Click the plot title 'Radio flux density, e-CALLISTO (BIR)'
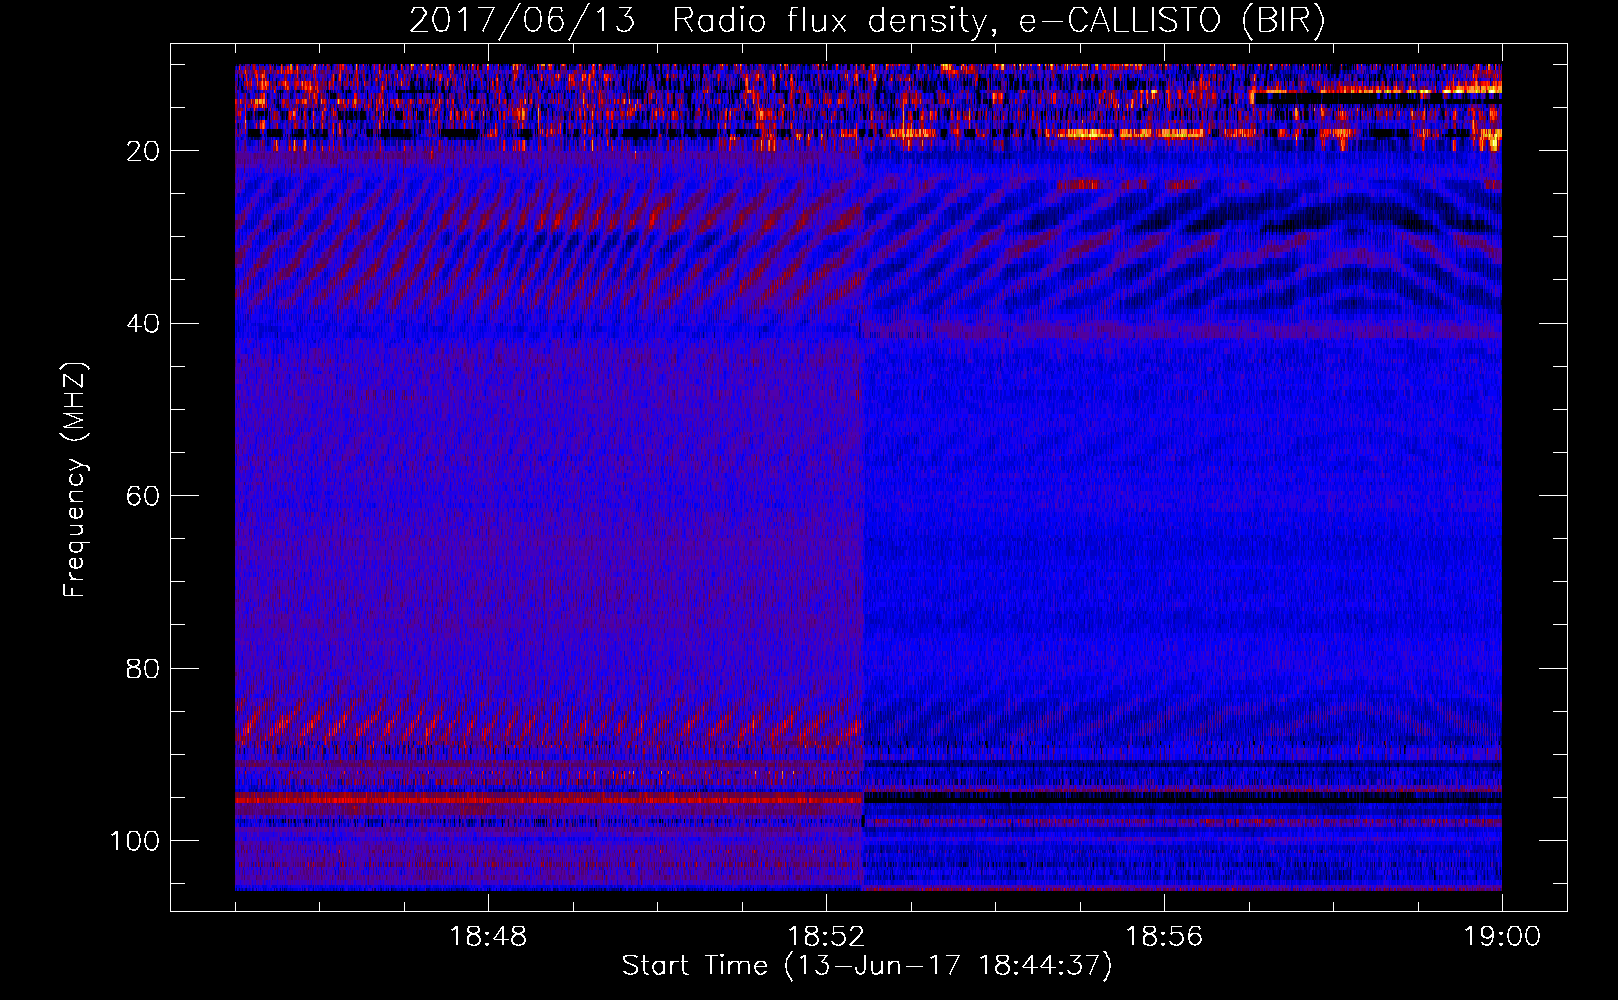 (x=998, y=21)
